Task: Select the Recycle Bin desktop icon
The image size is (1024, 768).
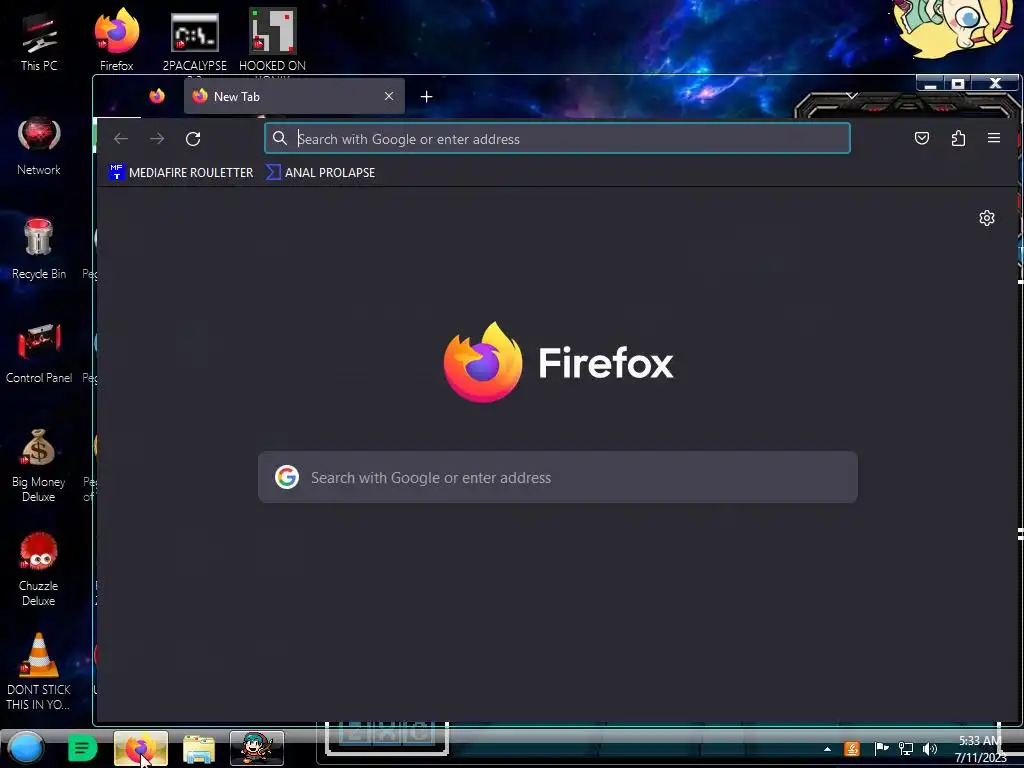Action: [39, 249]
